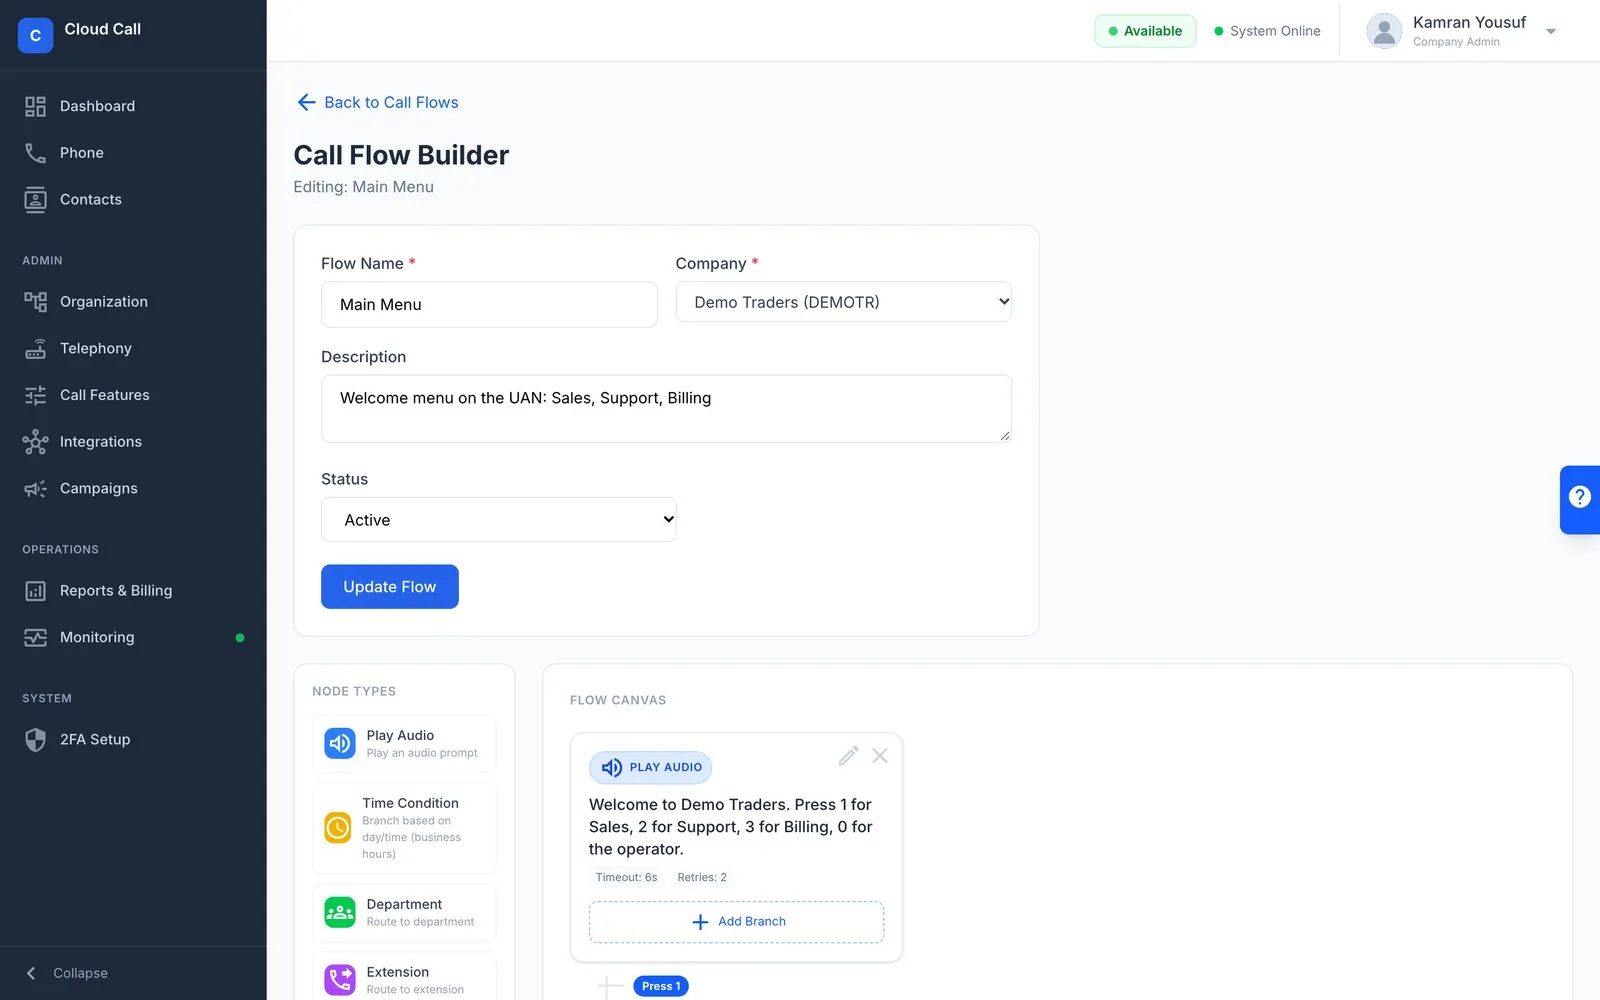This screenshot has height=1000, width=1600.
Task: Click the PLAY AUDIO badge on the canvas node
Action: (x=650, y=768)
